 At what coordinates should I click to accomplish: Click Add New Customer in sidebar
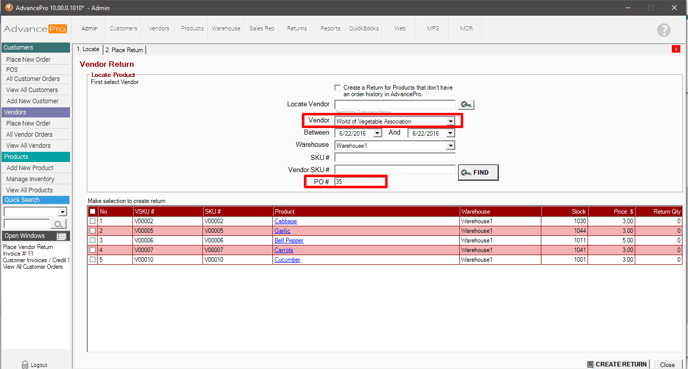(x=32, y=101)
